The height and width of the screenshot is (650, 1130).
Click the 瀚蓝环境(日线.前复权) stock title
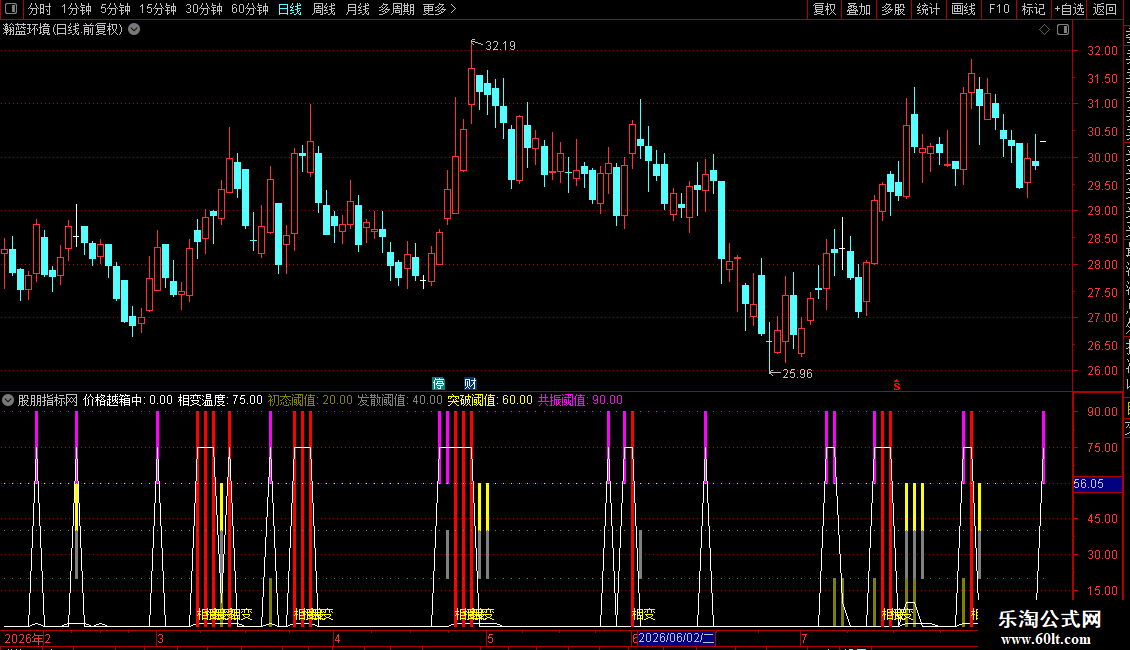[x=63, y=30]
